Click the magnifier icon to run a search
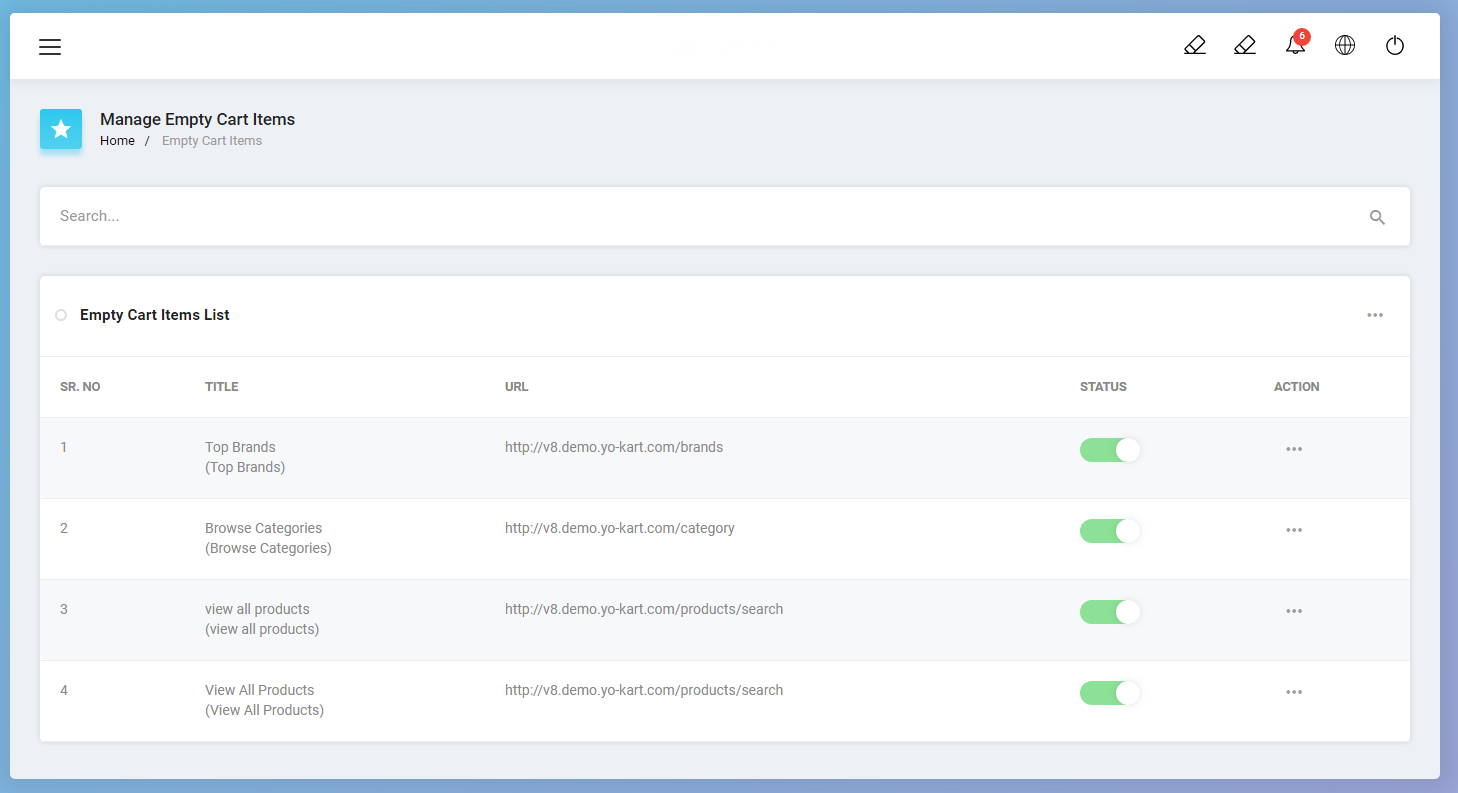The width and height of the screenshot is (1458, 793). [1377, 216]
